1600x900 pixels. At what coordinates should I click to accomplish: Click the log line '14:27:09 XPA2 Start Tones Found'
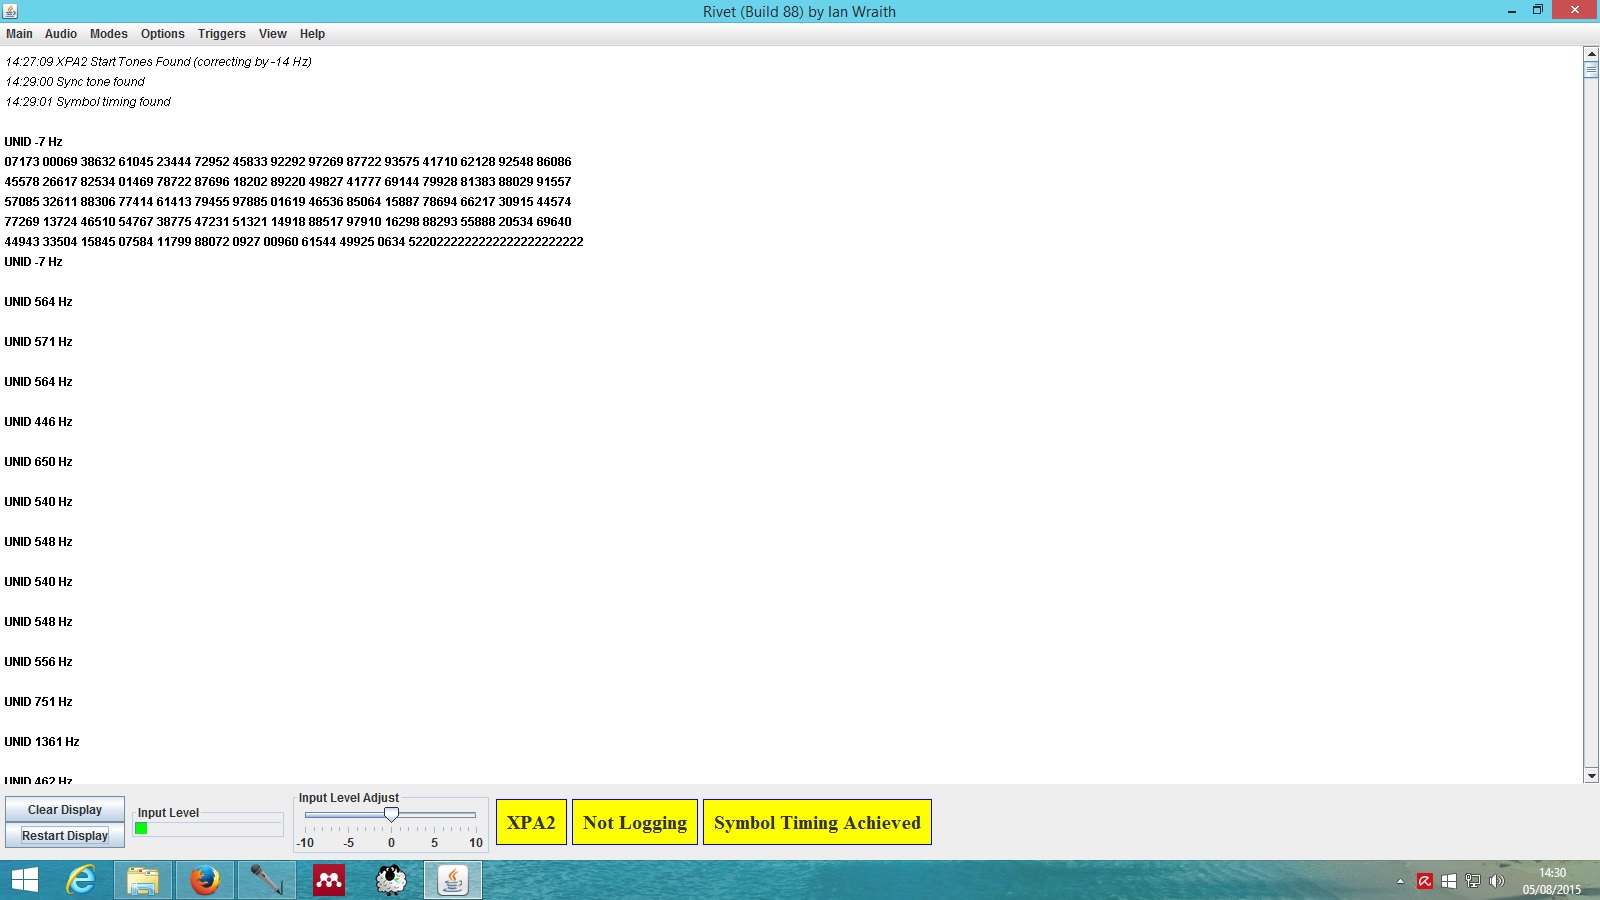pyautogui.click(x=159, y=62)
